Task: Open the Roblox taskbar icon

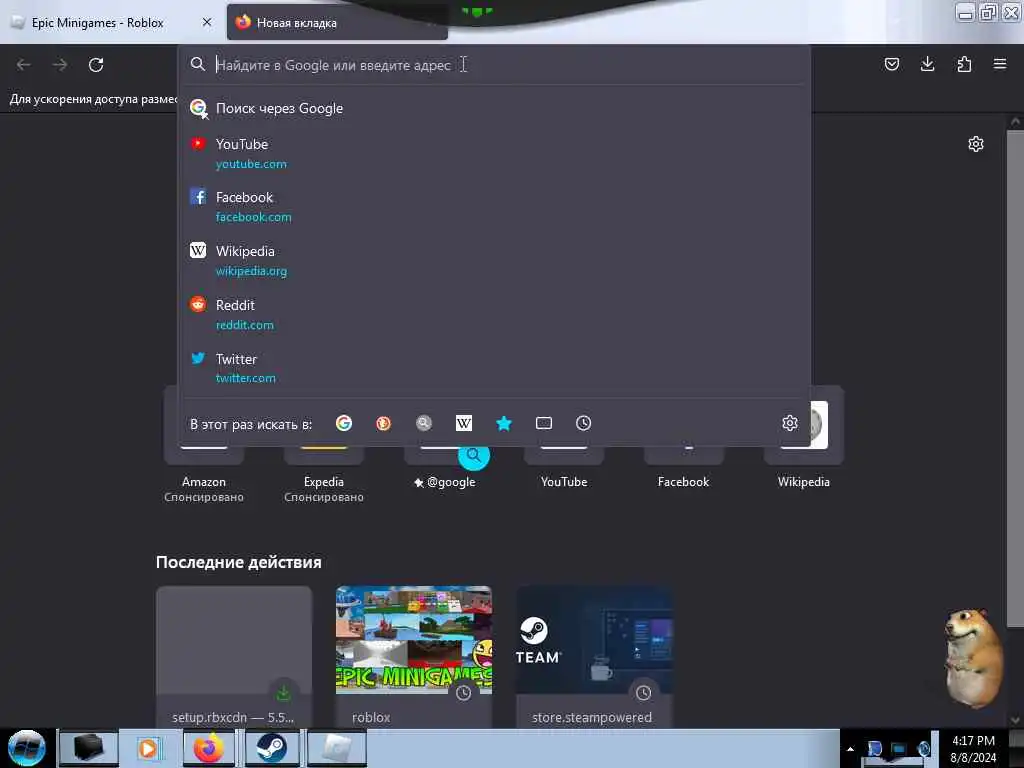Action: (x=336, y=748)
